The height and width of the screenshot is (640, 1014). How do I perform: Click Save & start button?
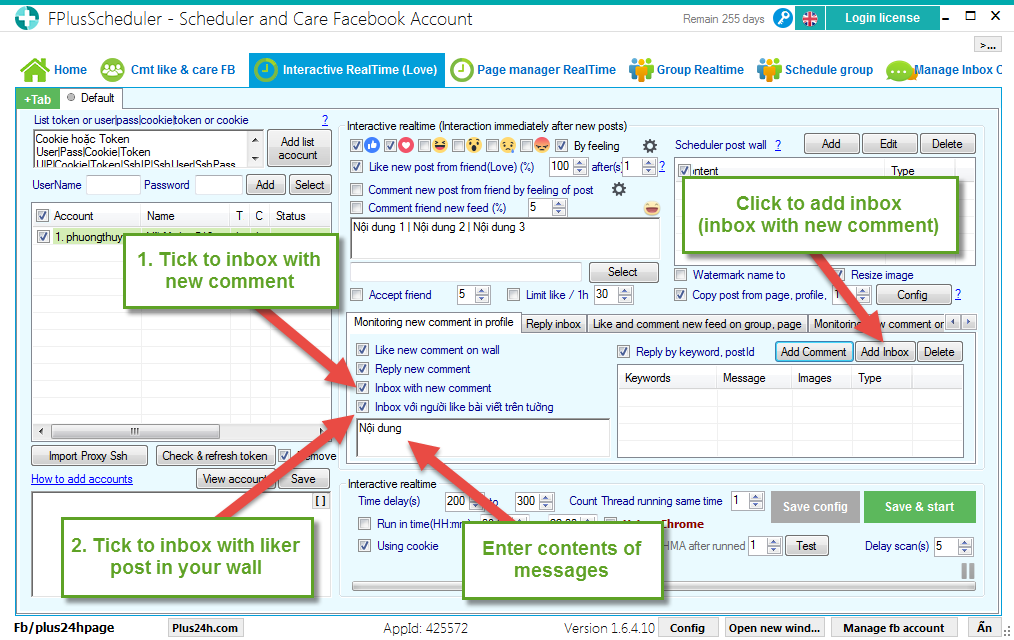coord(920,507)
